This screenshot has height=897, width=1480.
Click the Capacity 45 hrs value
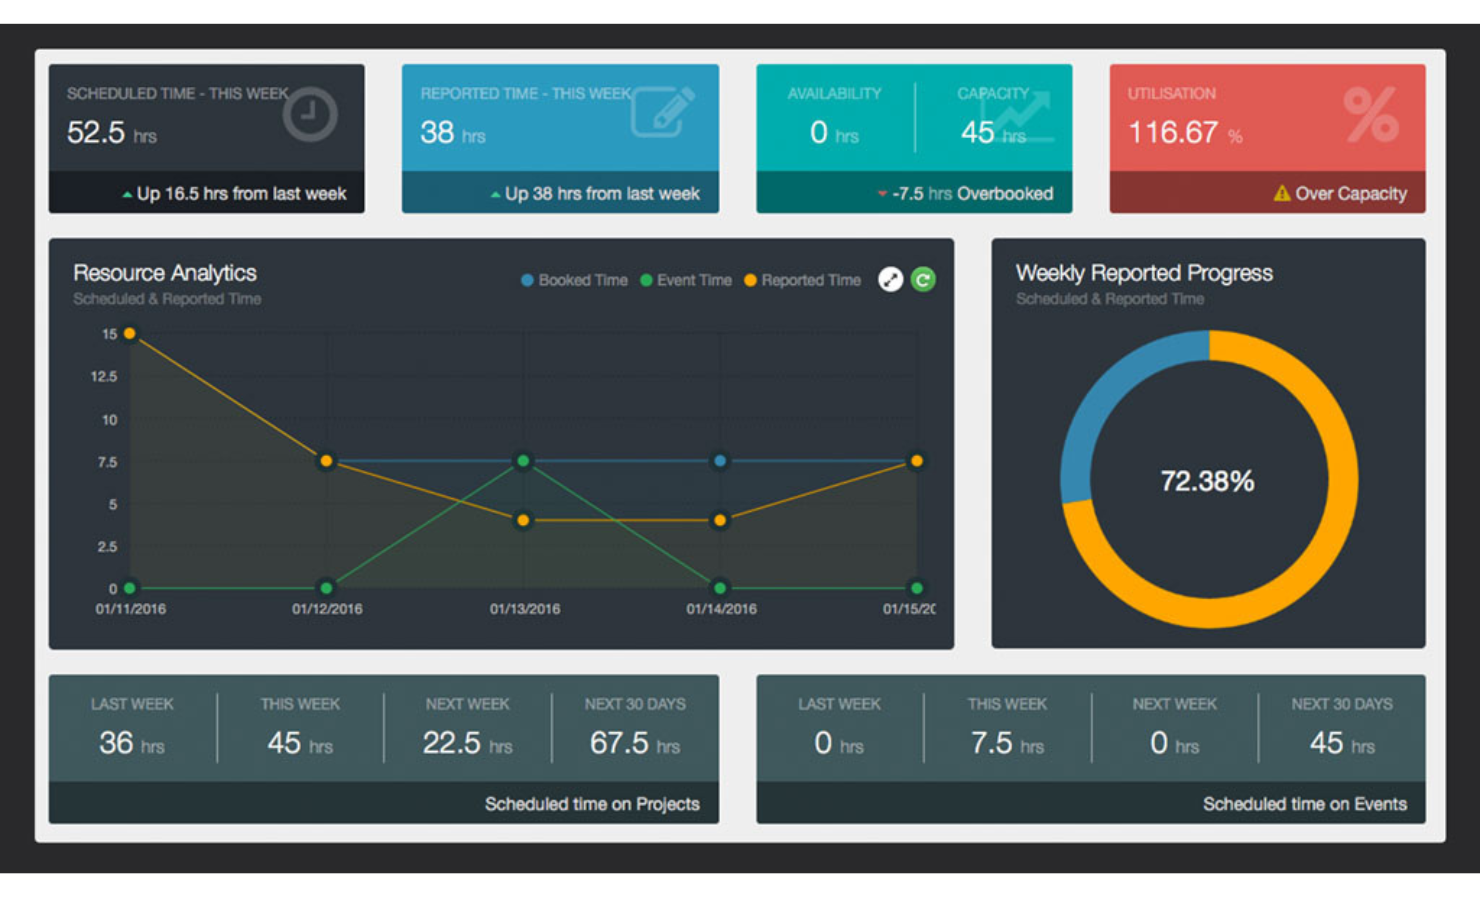993,132
